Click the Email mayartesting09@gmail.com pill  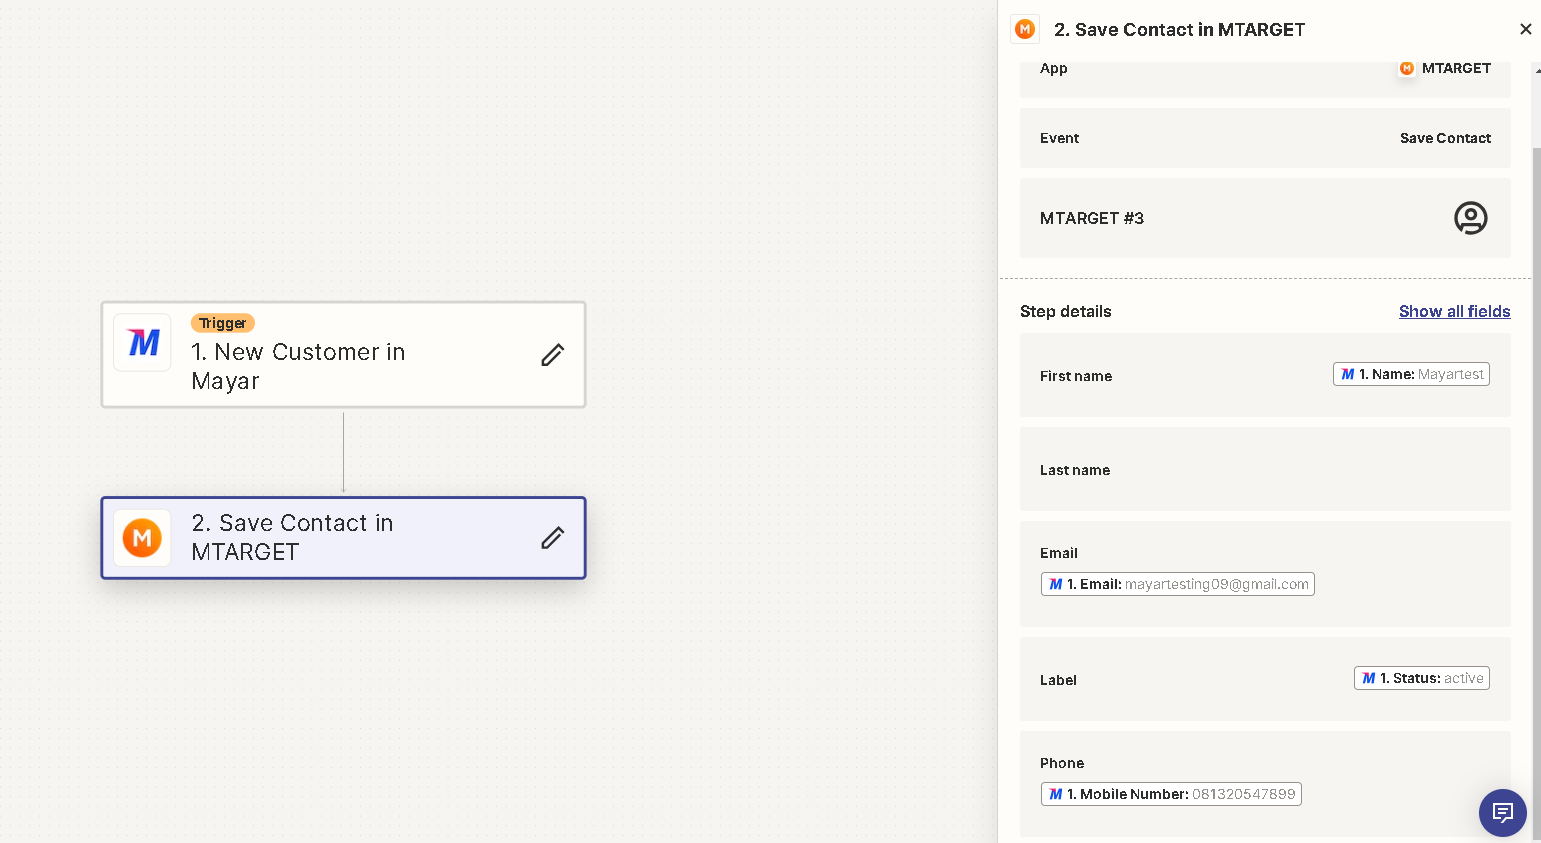pyautogui.click(x=1177, y=584)
